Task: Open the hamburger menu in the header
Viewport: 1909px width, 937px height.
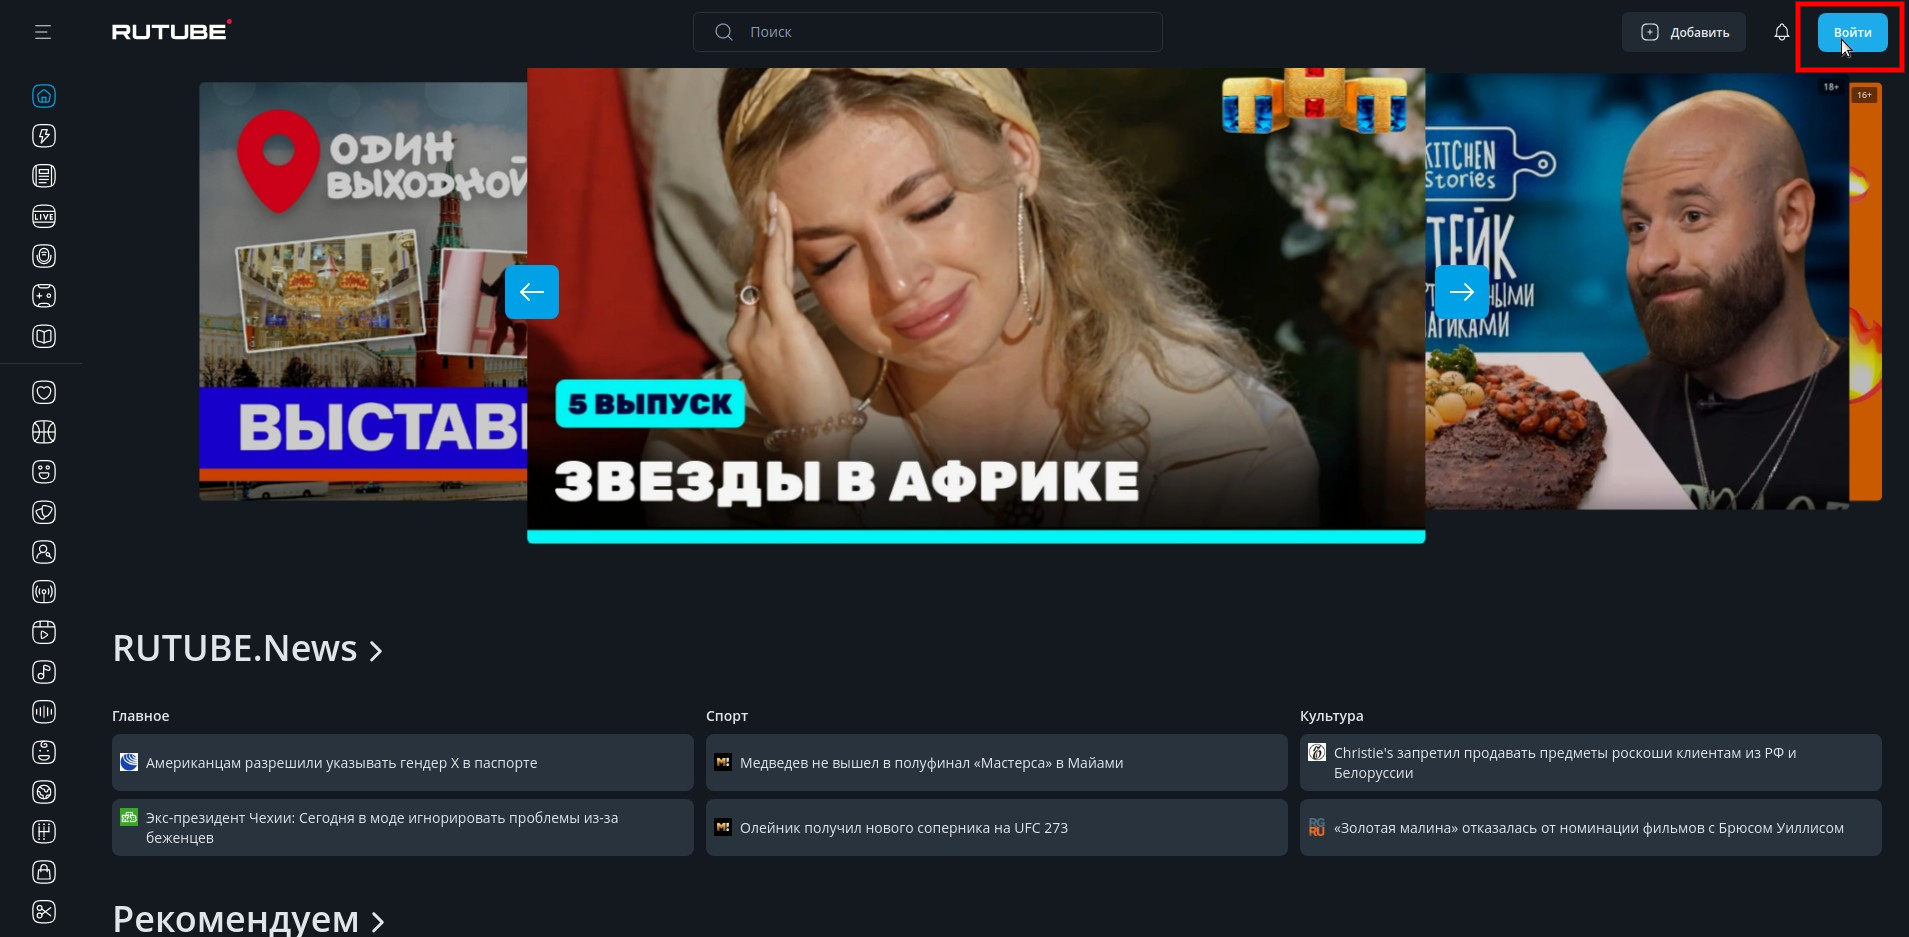Action: tap(42, 32)
